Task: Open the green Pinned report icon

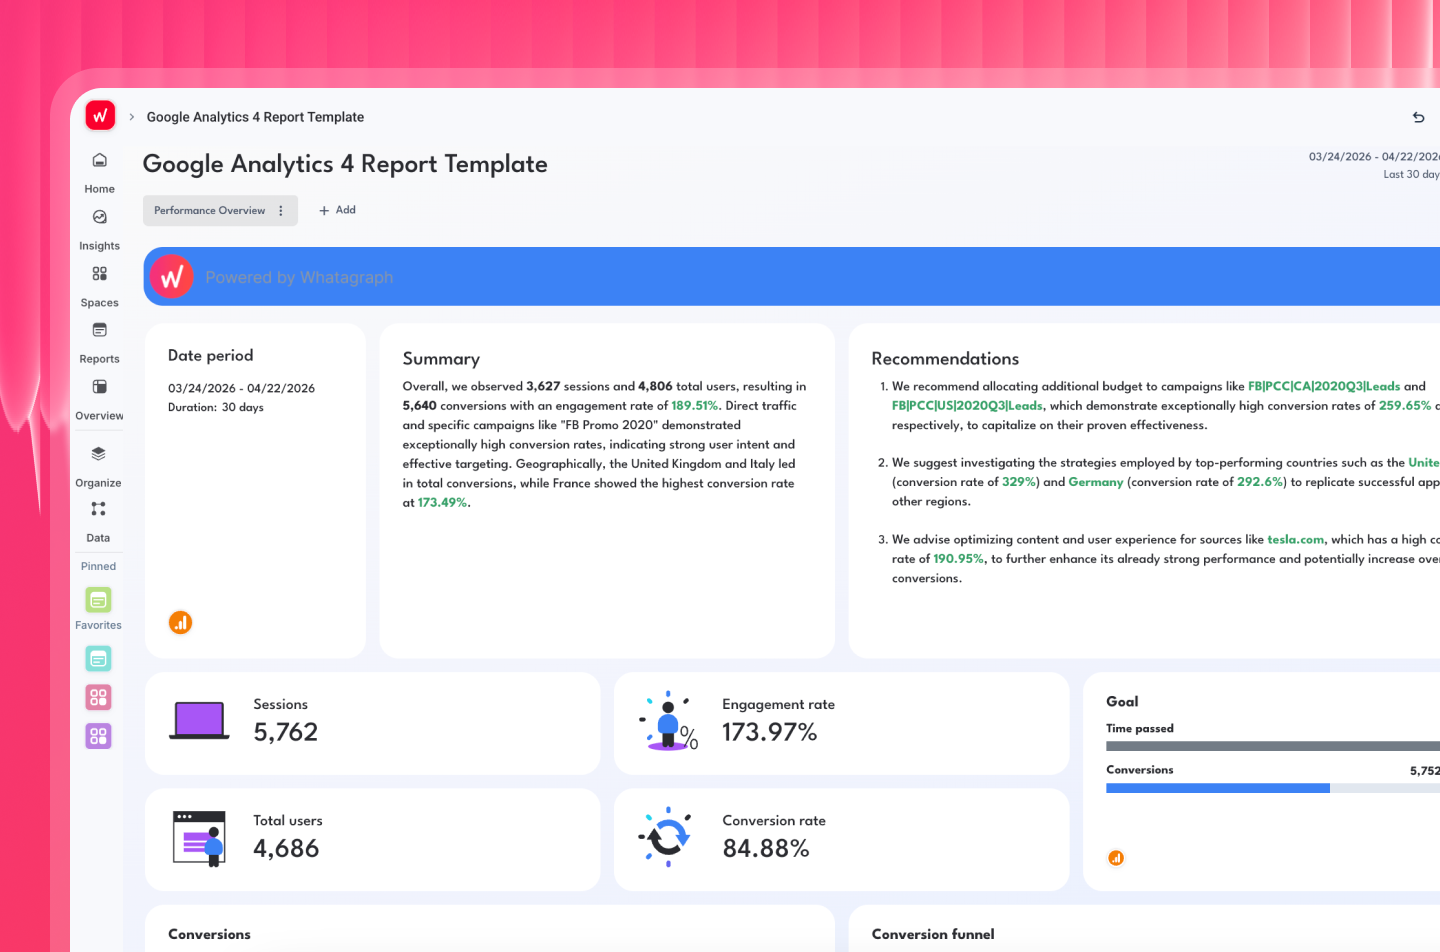Action: coord(97,600)
